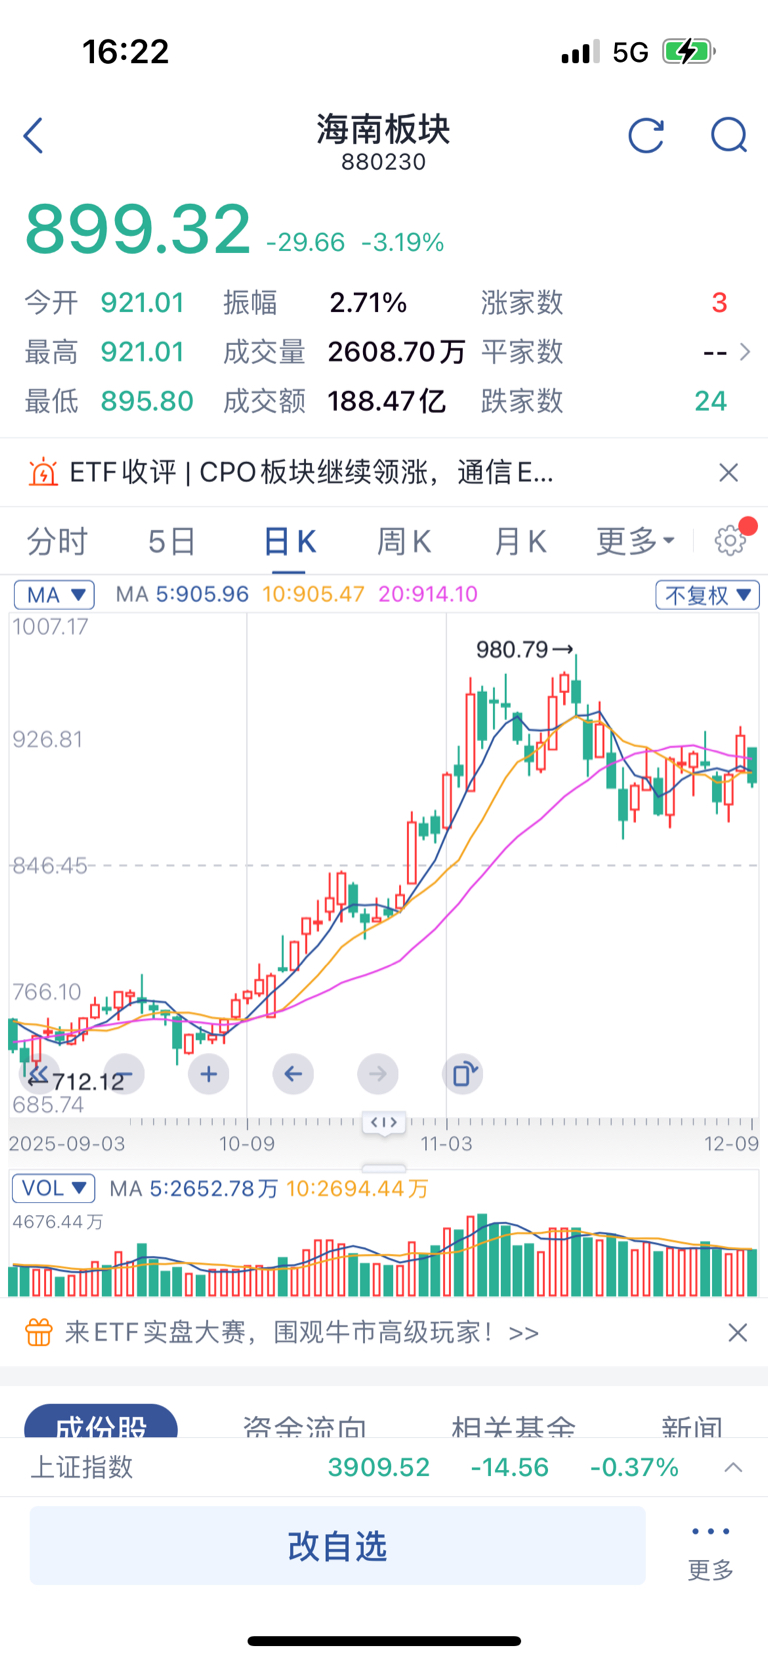Open the 不复权 adjustment dropdown
Image resolution: width=768 pixels, height=1663 pixels.
click(x=707, y=595)
